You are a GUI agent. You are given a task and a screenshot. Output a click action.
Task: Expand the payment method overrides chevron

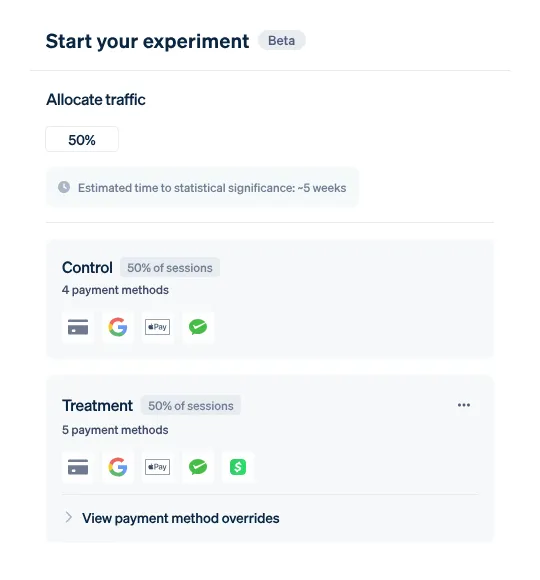pyautogui.click(x=68, y=517)
